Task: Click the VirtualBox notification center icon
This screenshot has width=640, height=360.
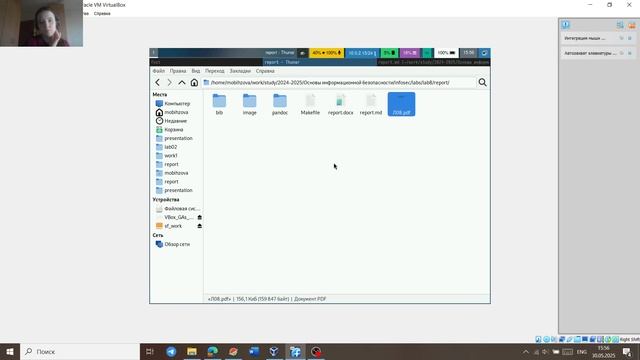Action: tap(565, 24)
